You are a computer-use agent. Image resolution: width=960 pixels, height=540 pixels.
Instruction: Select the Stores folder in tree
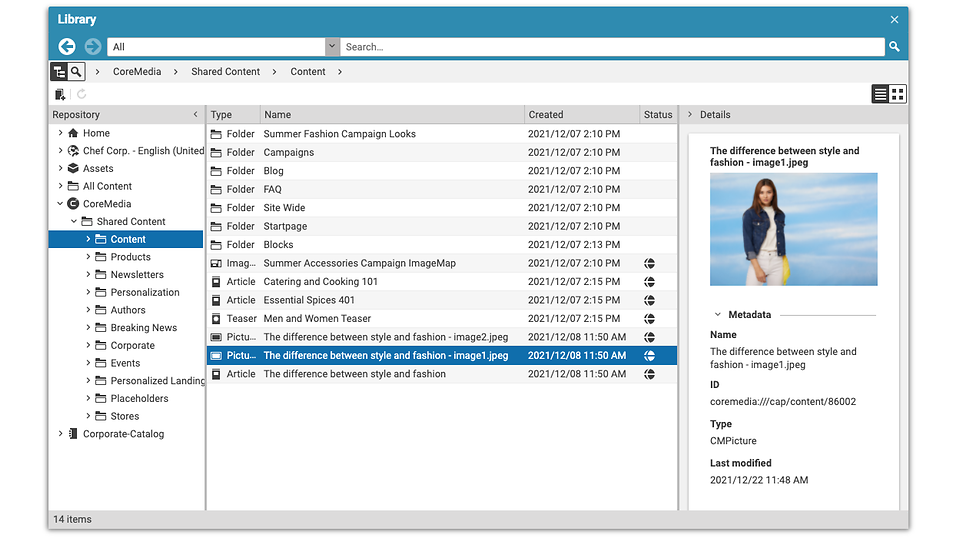pos(125,416)
